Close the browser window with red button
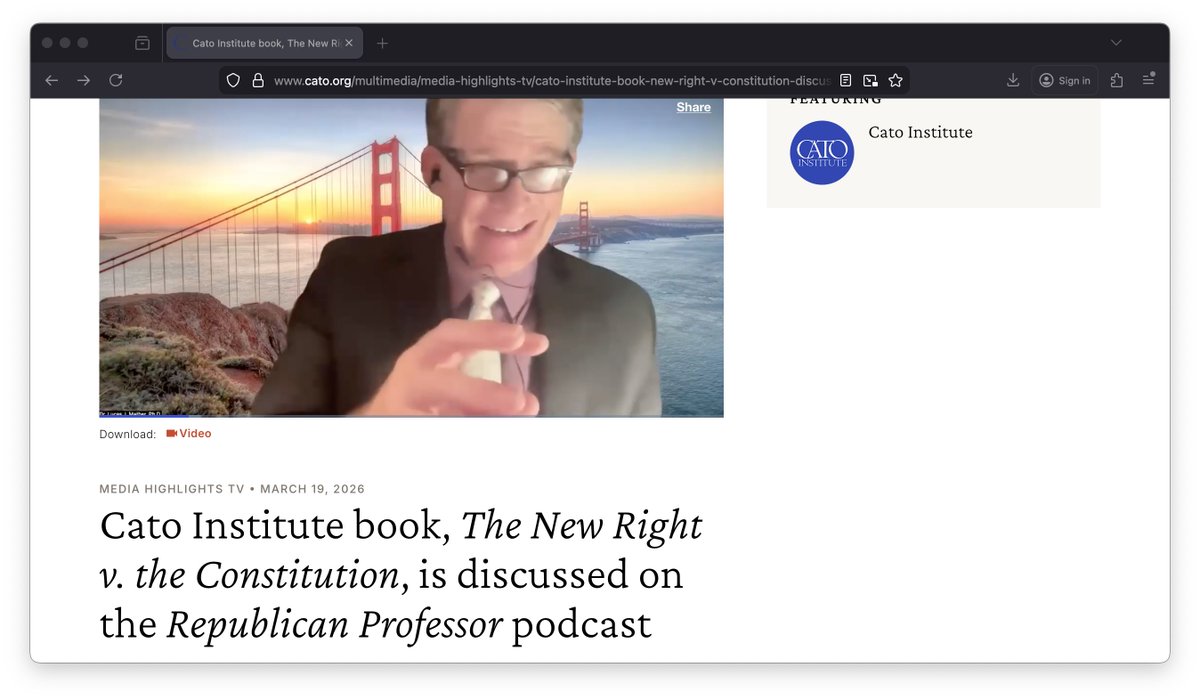Image resolution: width=1200 pixels, height=700 pixels. coord(47,43)
